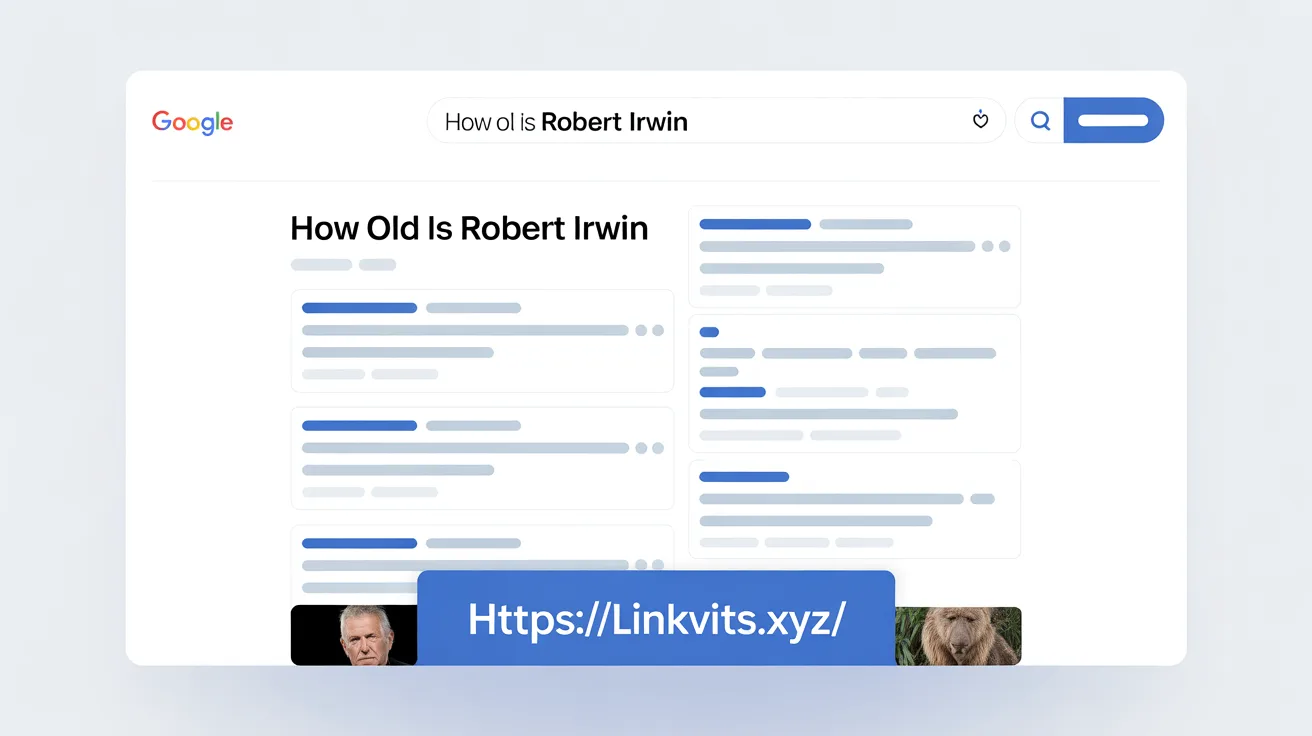This screenshot has height=736, width=1312.
Task: Open the thumbnail of the gray-haired man
Action: (354, 635)
